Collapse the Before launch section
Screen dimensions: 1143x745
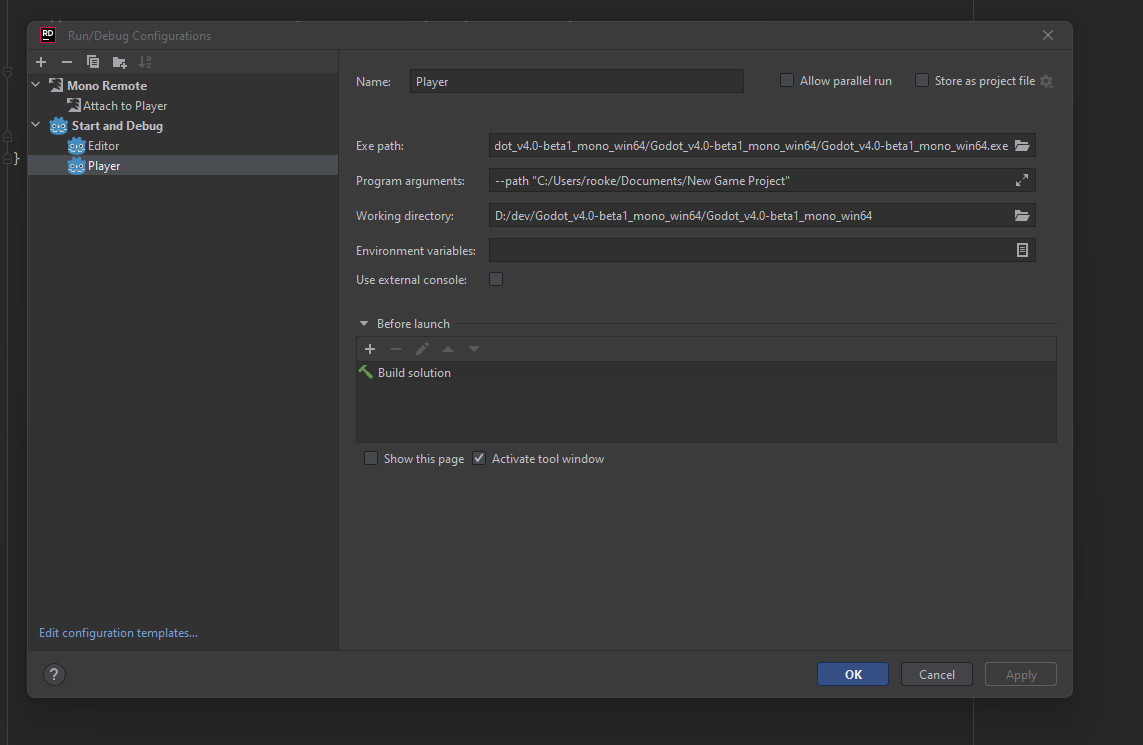click(x=363, y=323)
